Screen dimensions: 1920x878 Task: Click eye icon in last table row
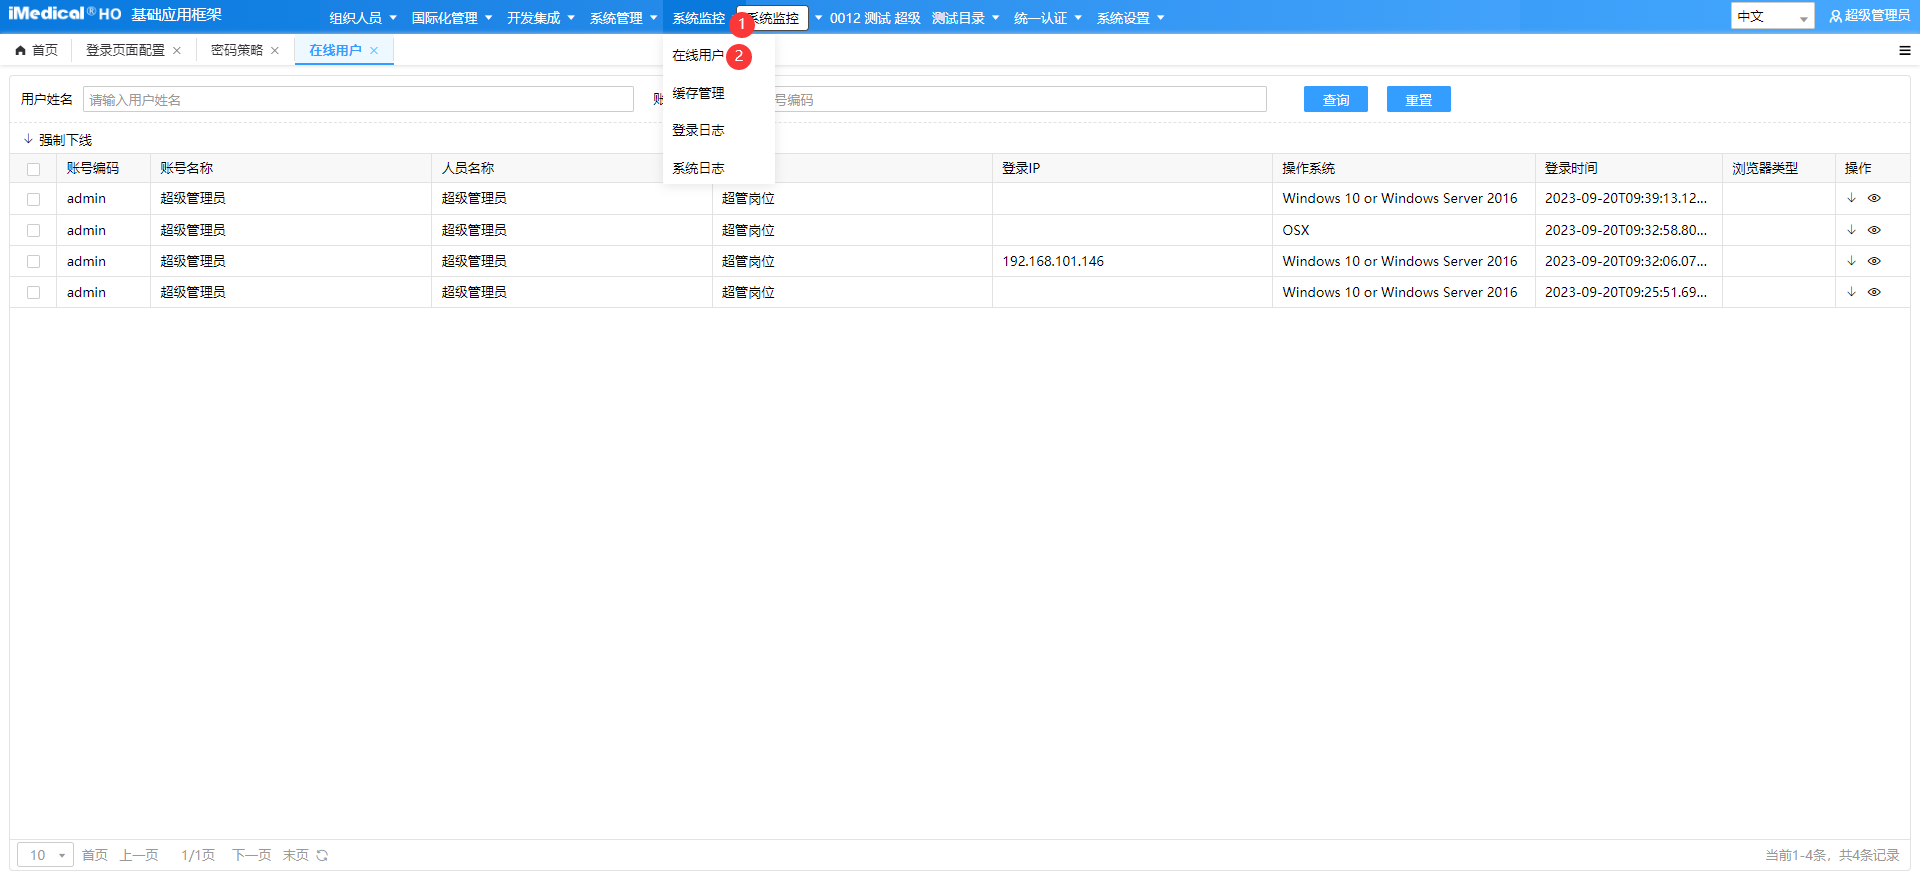pos(1874,292)
